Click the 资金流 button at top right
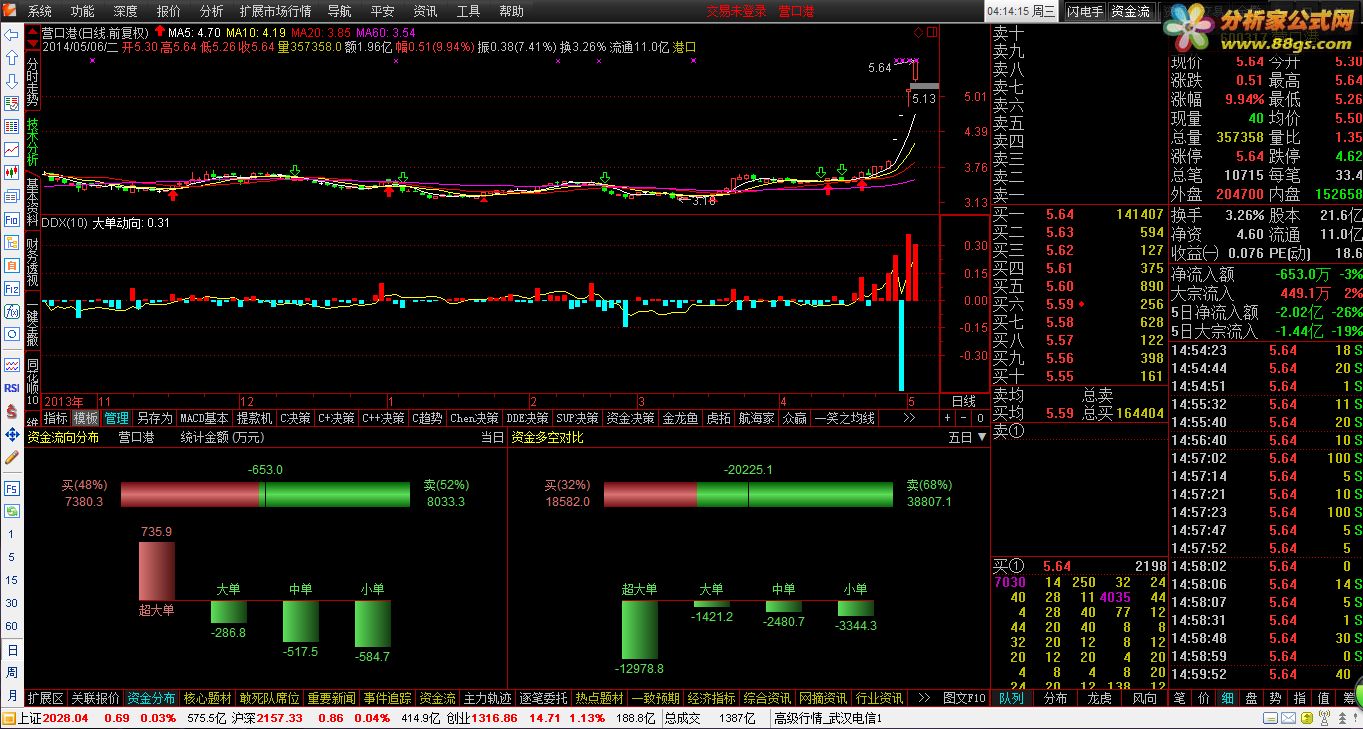The width and height of the screenshot is (1363, 729). [1130, 11]
